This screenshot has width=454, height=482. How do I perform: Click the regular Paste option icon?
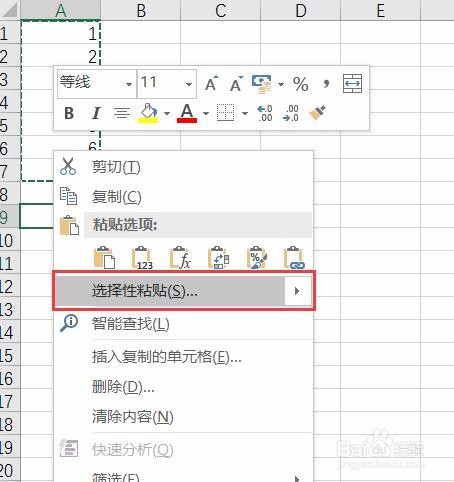click(104, 257)
